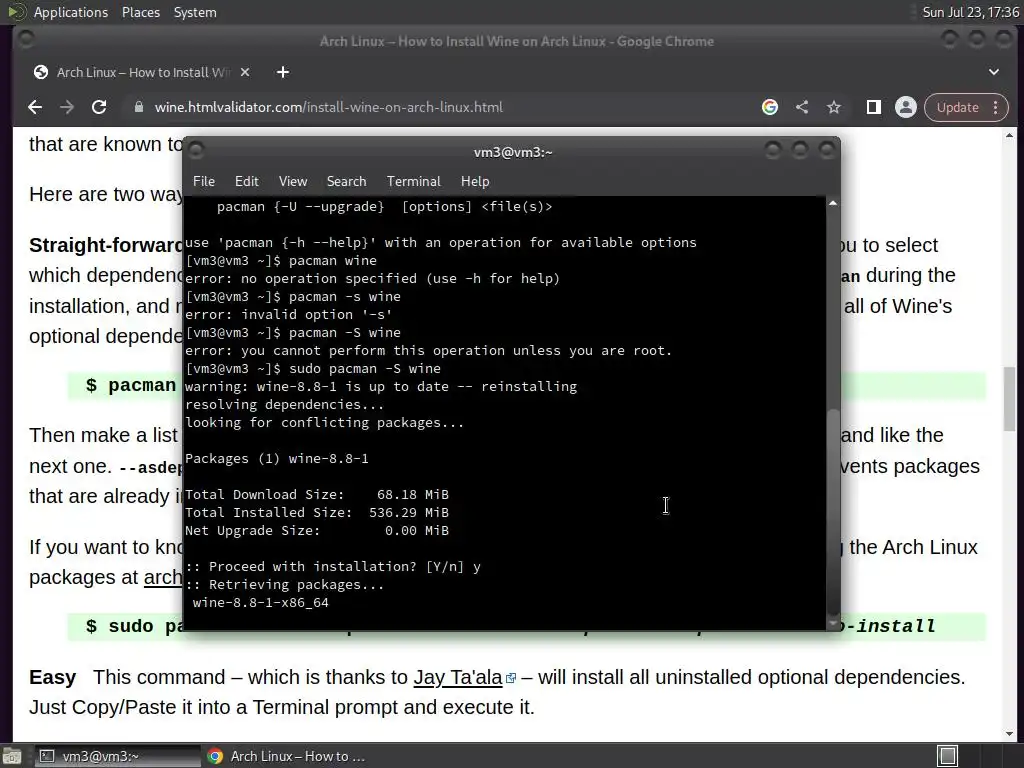Click the terminal scrollbar thumb

tap(833, 513)
